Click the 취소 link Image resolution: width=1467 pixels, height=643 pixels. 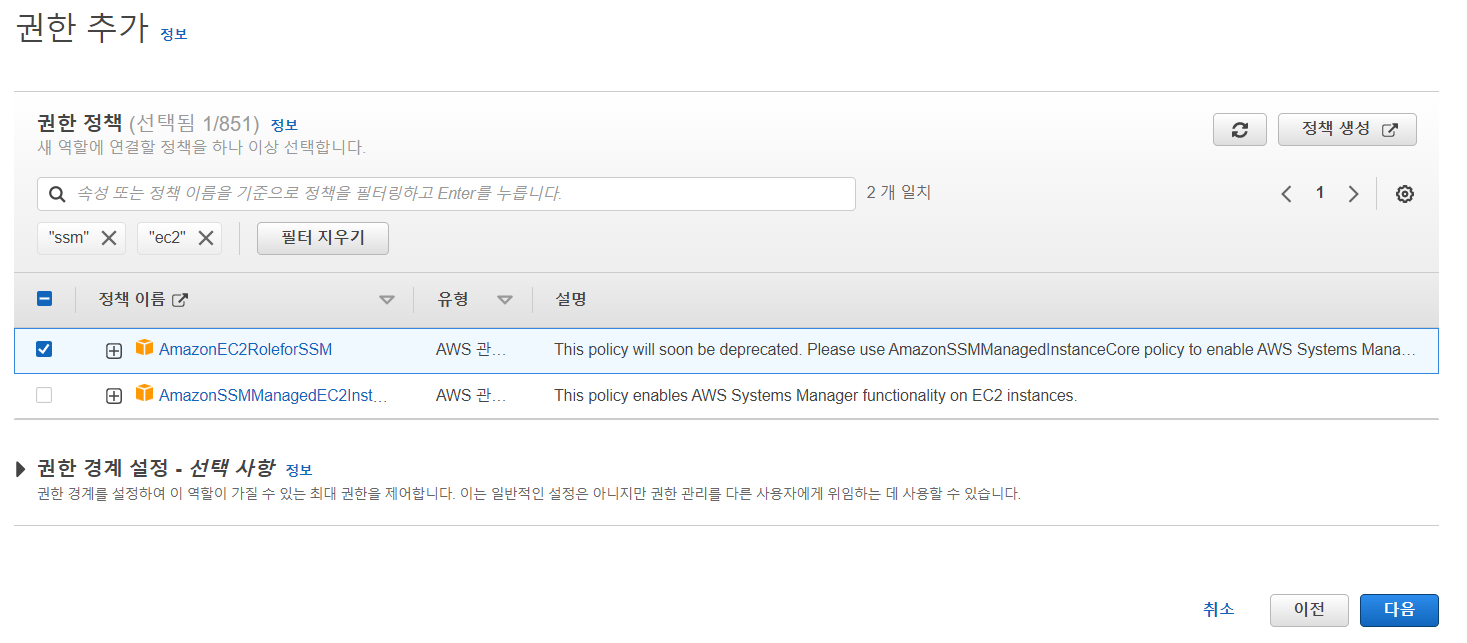click(x=1219, y=609)
